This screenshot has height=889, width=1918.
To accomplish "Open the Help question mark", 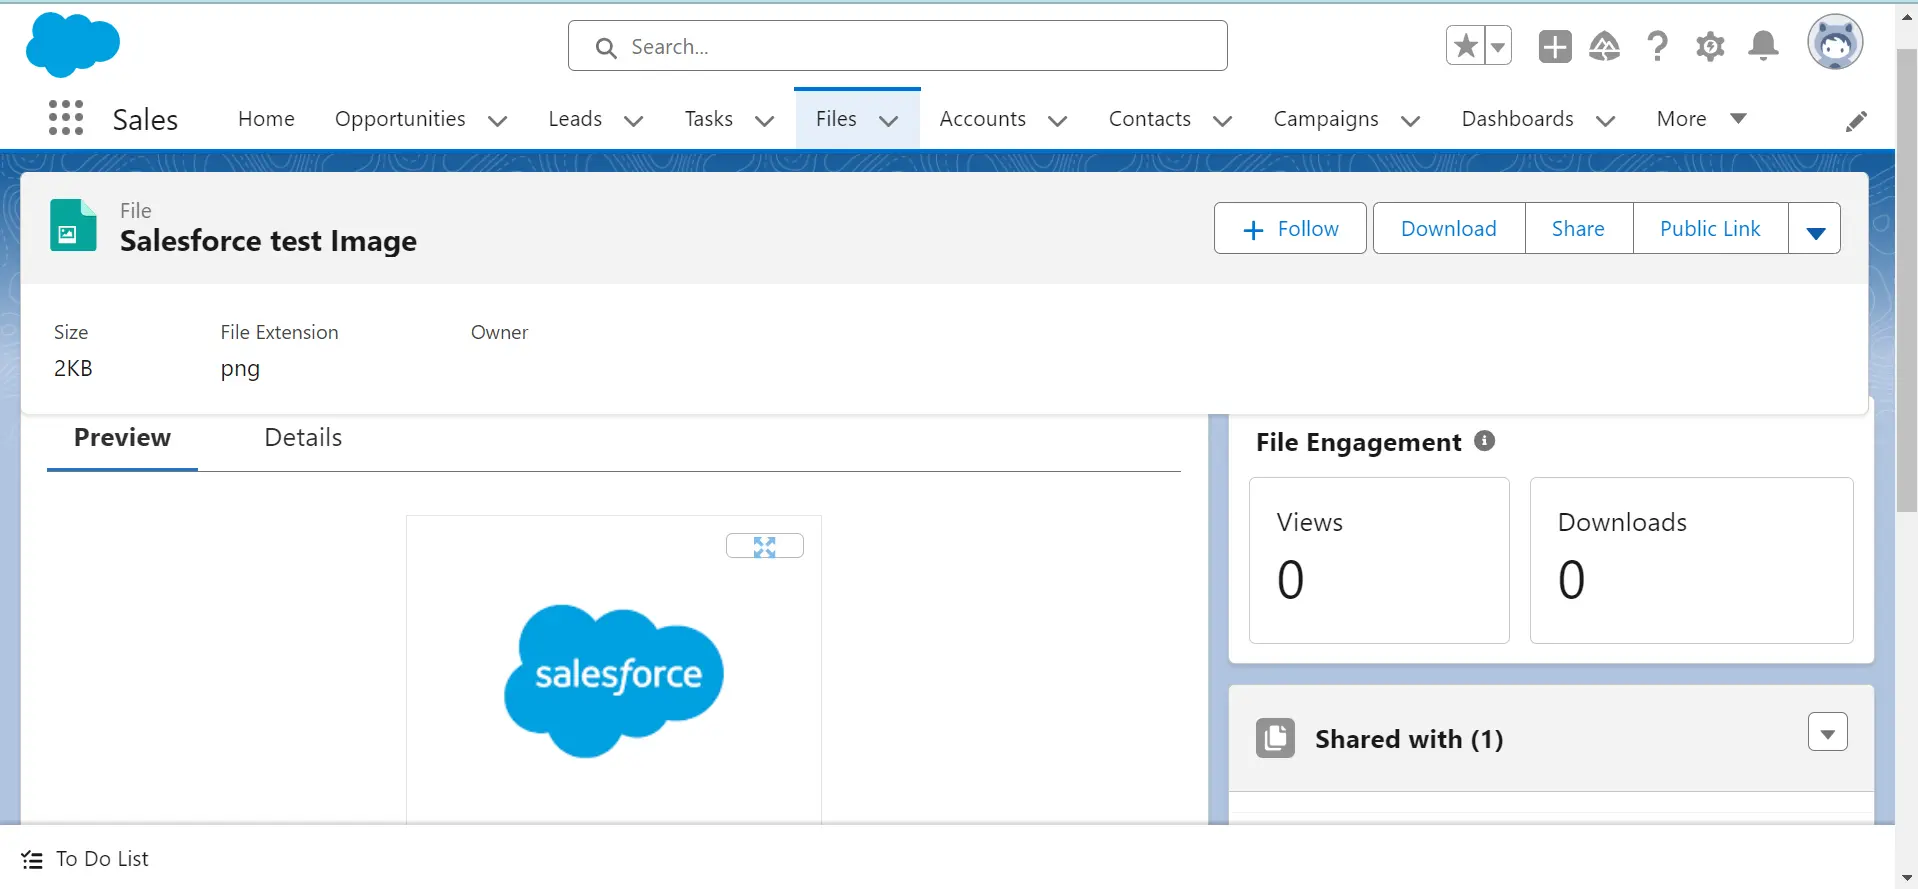I will (1657, 46).
